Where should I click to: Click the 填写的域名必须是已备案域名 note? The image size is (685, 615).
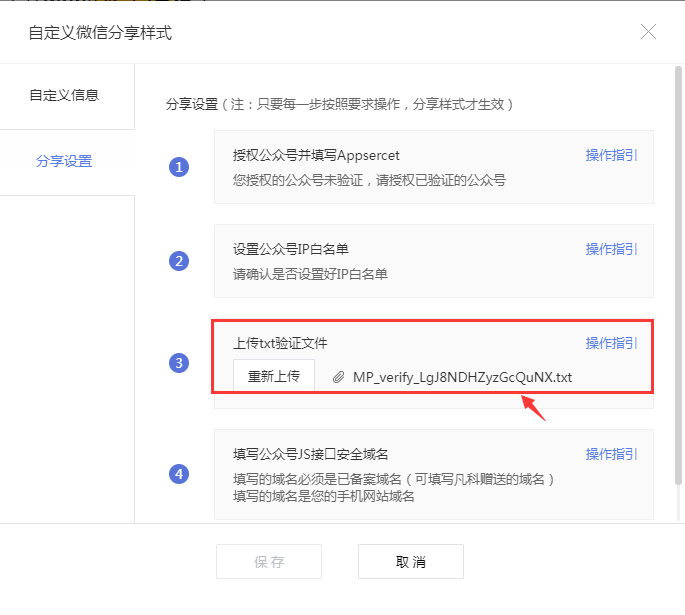click(394, 479)
